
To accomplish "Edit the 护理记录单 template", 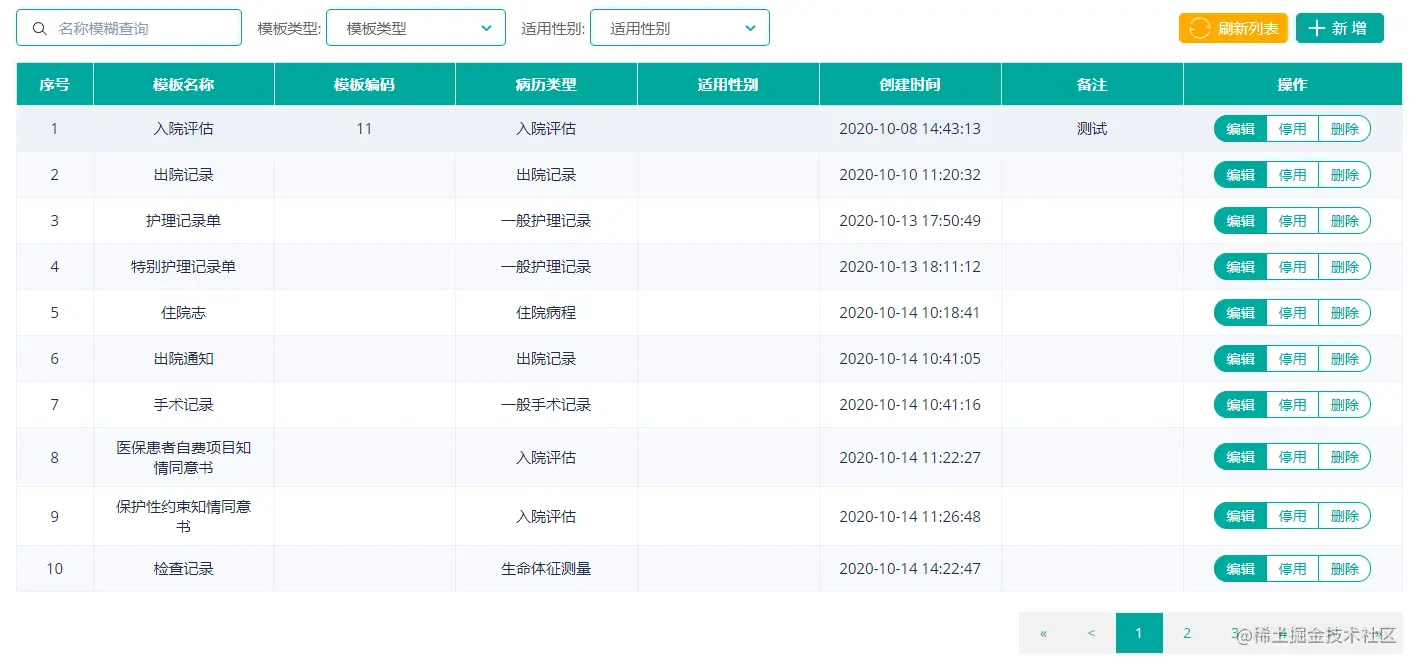I will tap(1240, 221).
